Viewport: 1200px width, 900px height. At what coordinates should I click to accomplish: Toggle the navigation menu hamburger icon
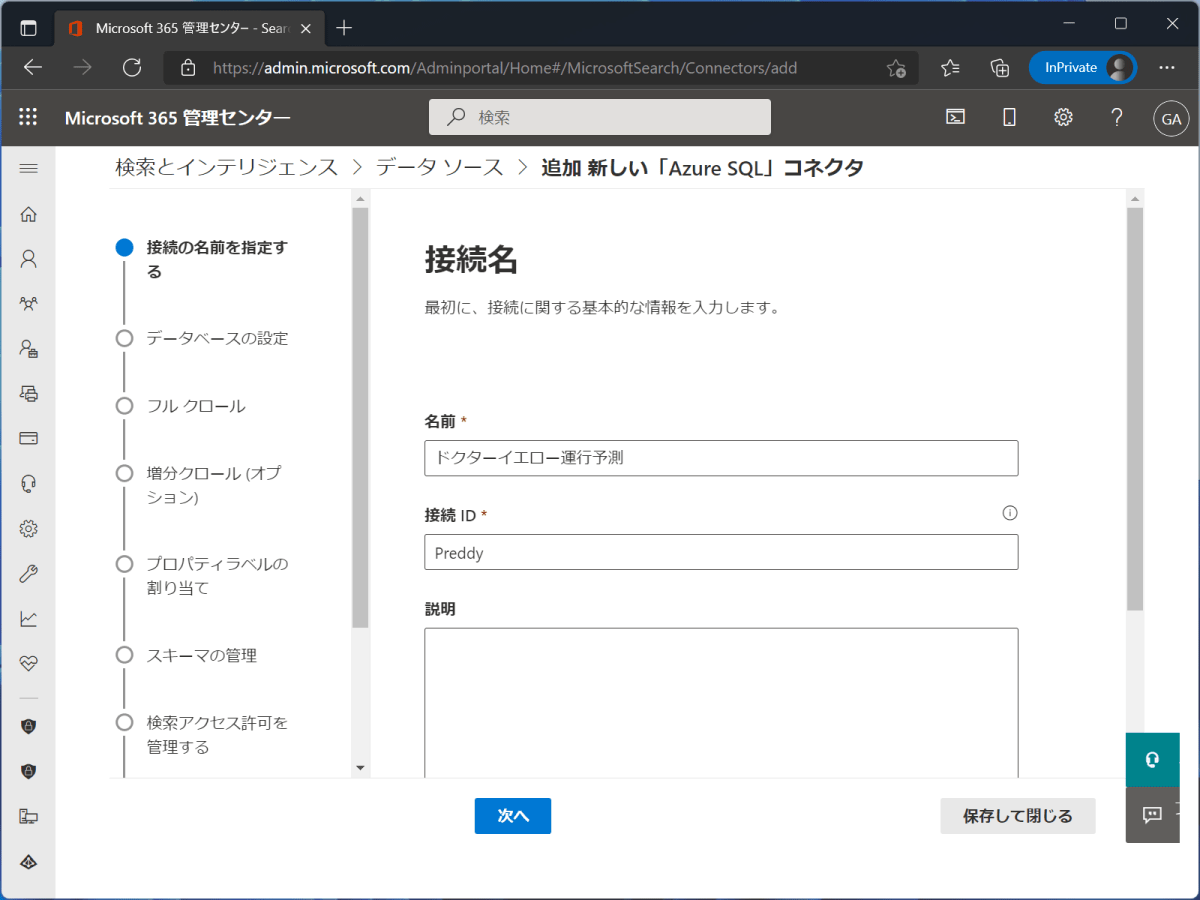click(x=28, y=168)
